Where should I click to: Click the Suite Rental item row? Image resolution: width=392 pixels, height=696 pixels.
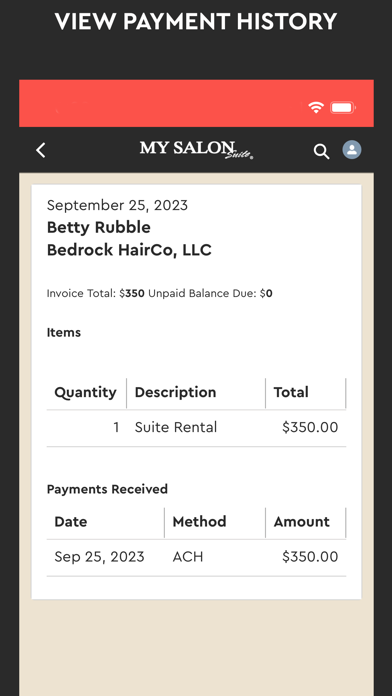196,428
